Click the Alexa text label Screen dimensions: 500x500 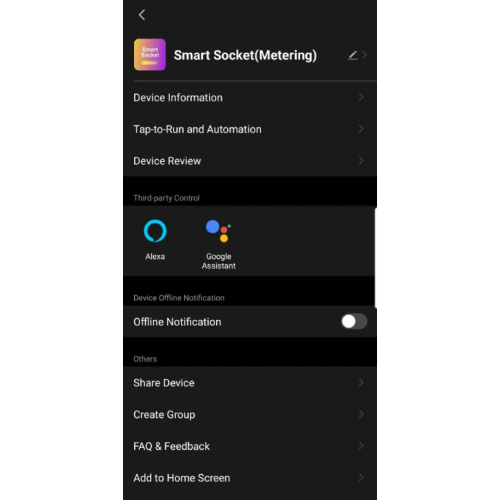[155, 256]
